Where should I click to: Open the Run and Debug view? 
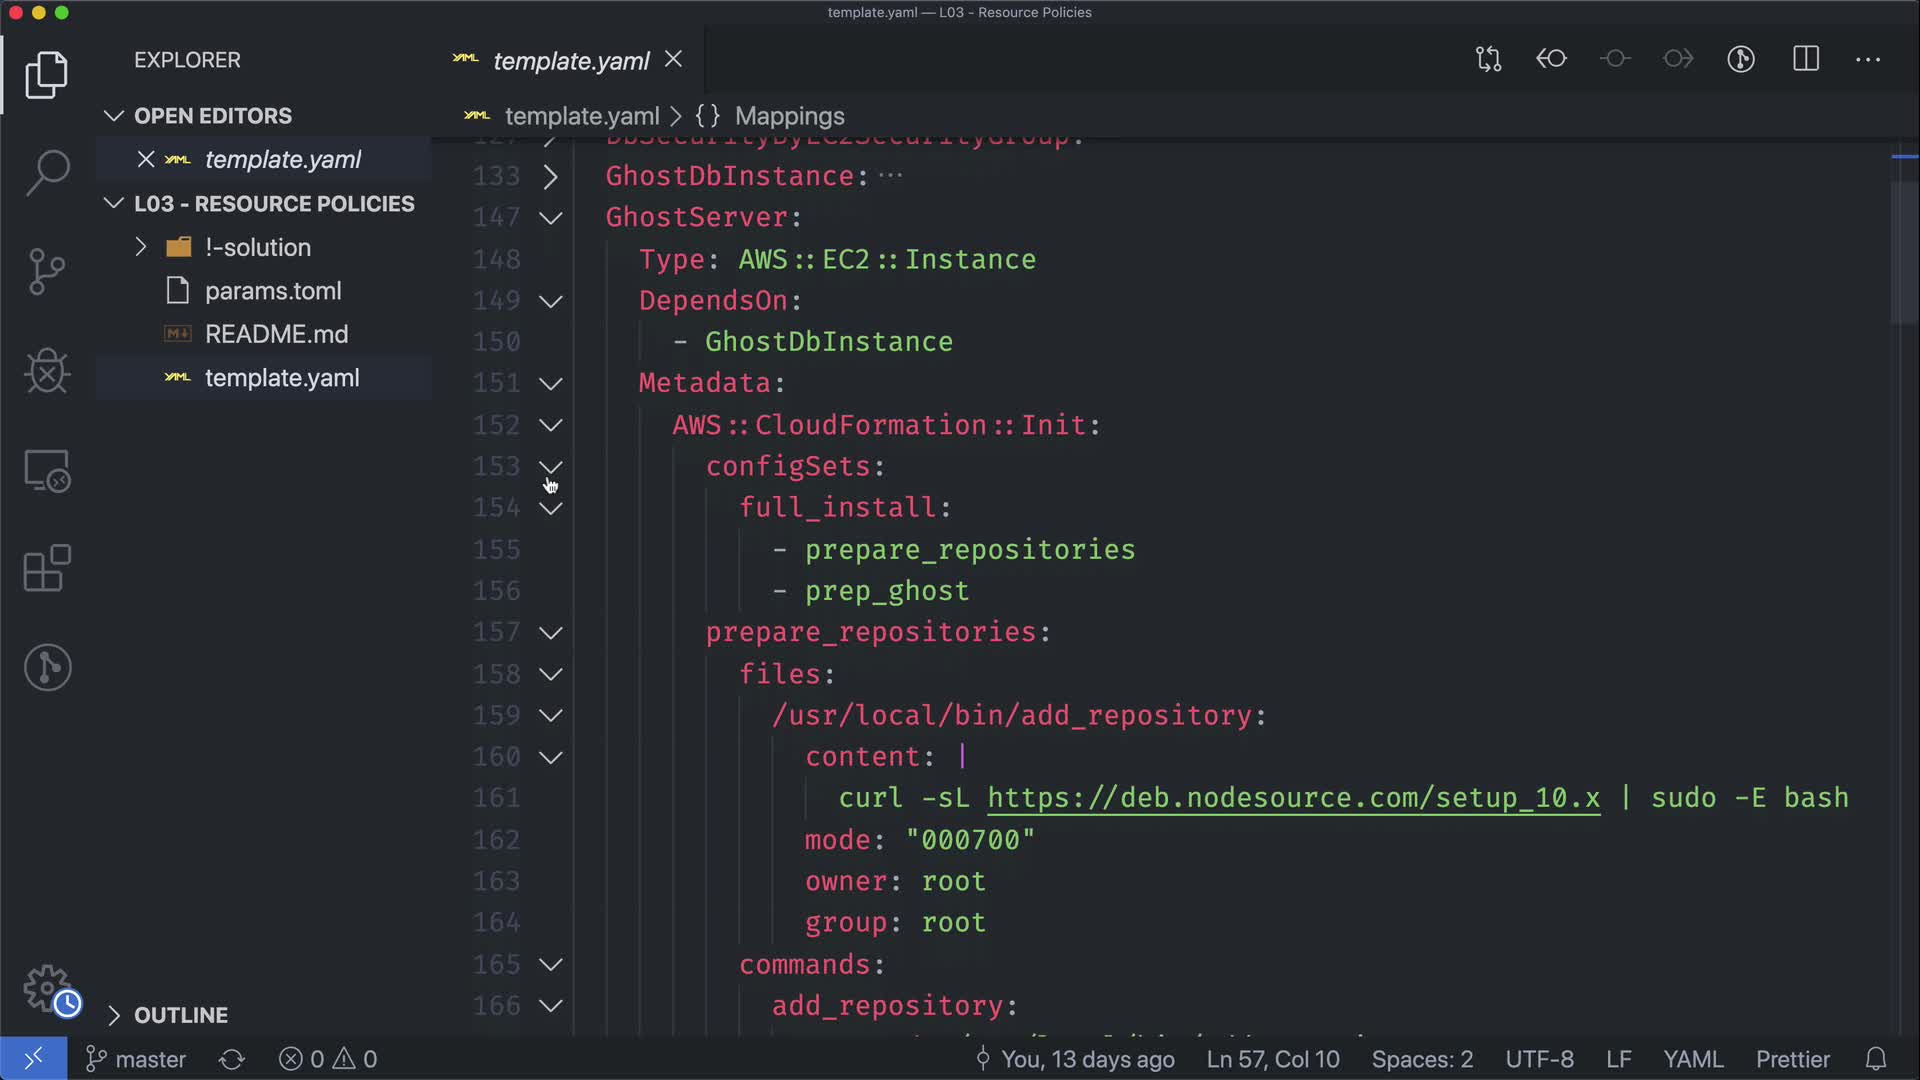coord(47,371)
